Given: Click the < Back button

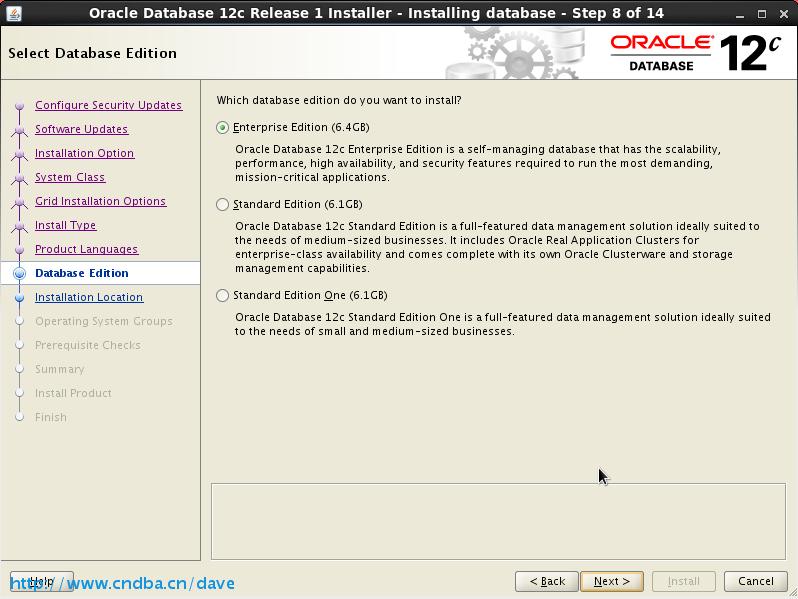Looking at the screenshot, I should pos(547,581).
